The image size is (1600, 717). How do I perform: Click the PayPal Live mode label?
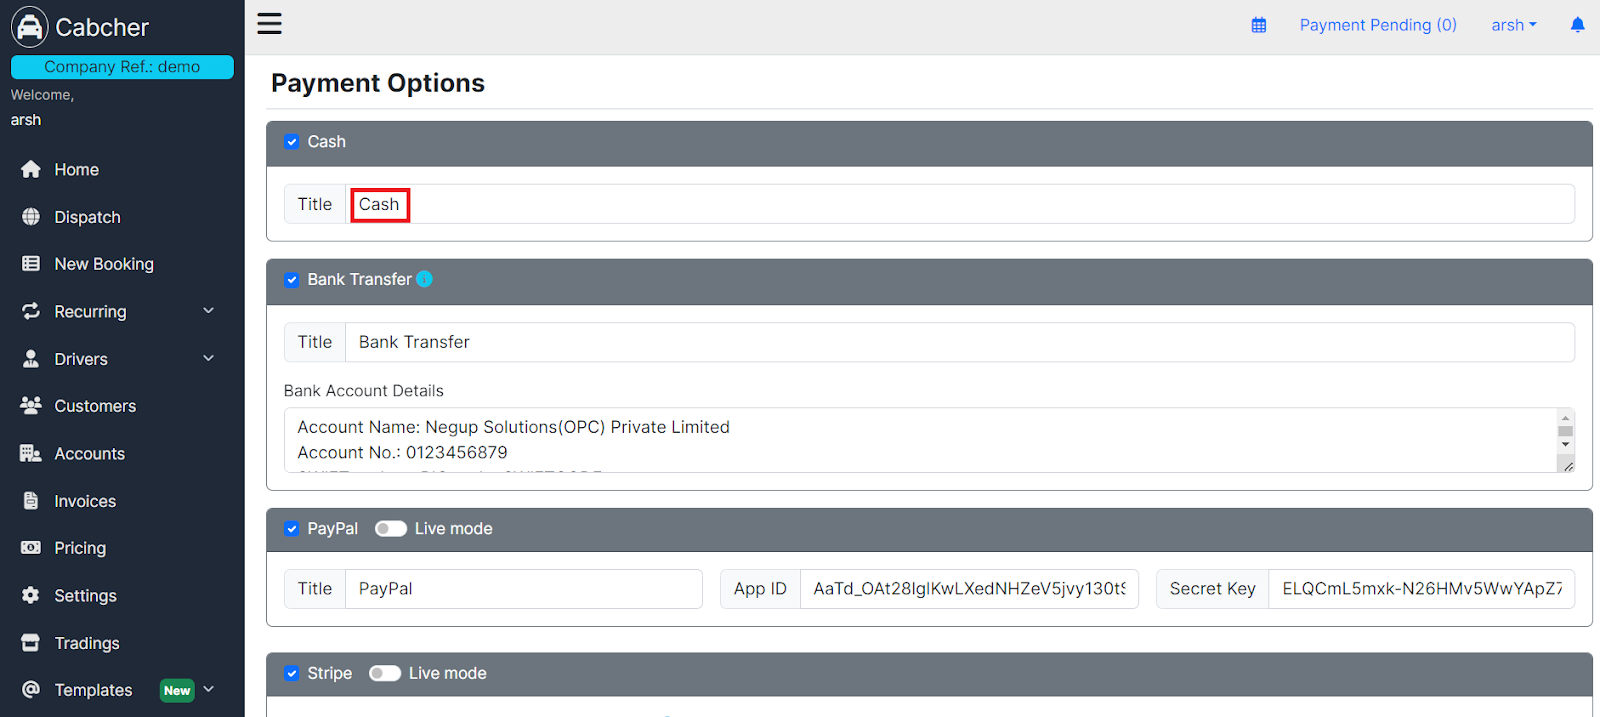454,529
